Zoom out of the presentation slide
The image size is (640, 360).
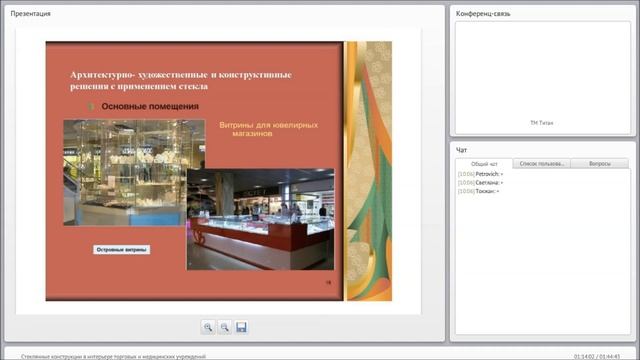tap(224, 327)
